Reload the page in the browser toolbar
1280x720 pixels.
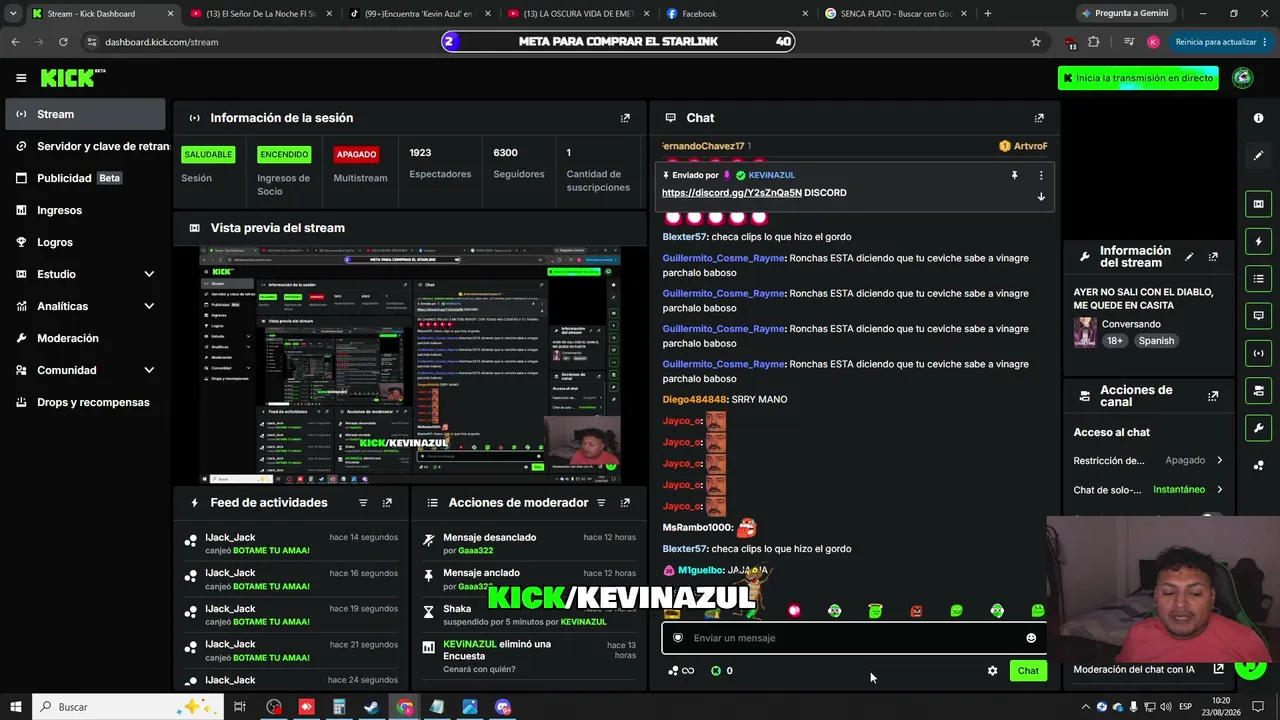tap(63, 42)
